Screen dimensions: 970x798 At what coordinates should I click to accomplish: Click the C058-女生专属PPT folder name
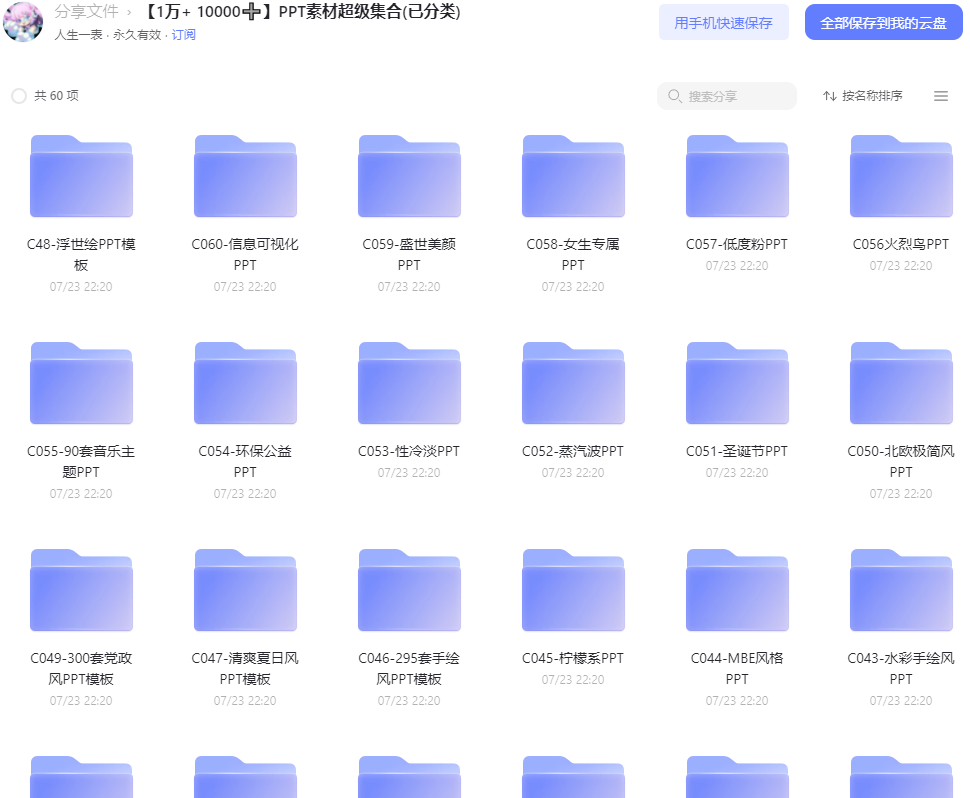point(573,254)
